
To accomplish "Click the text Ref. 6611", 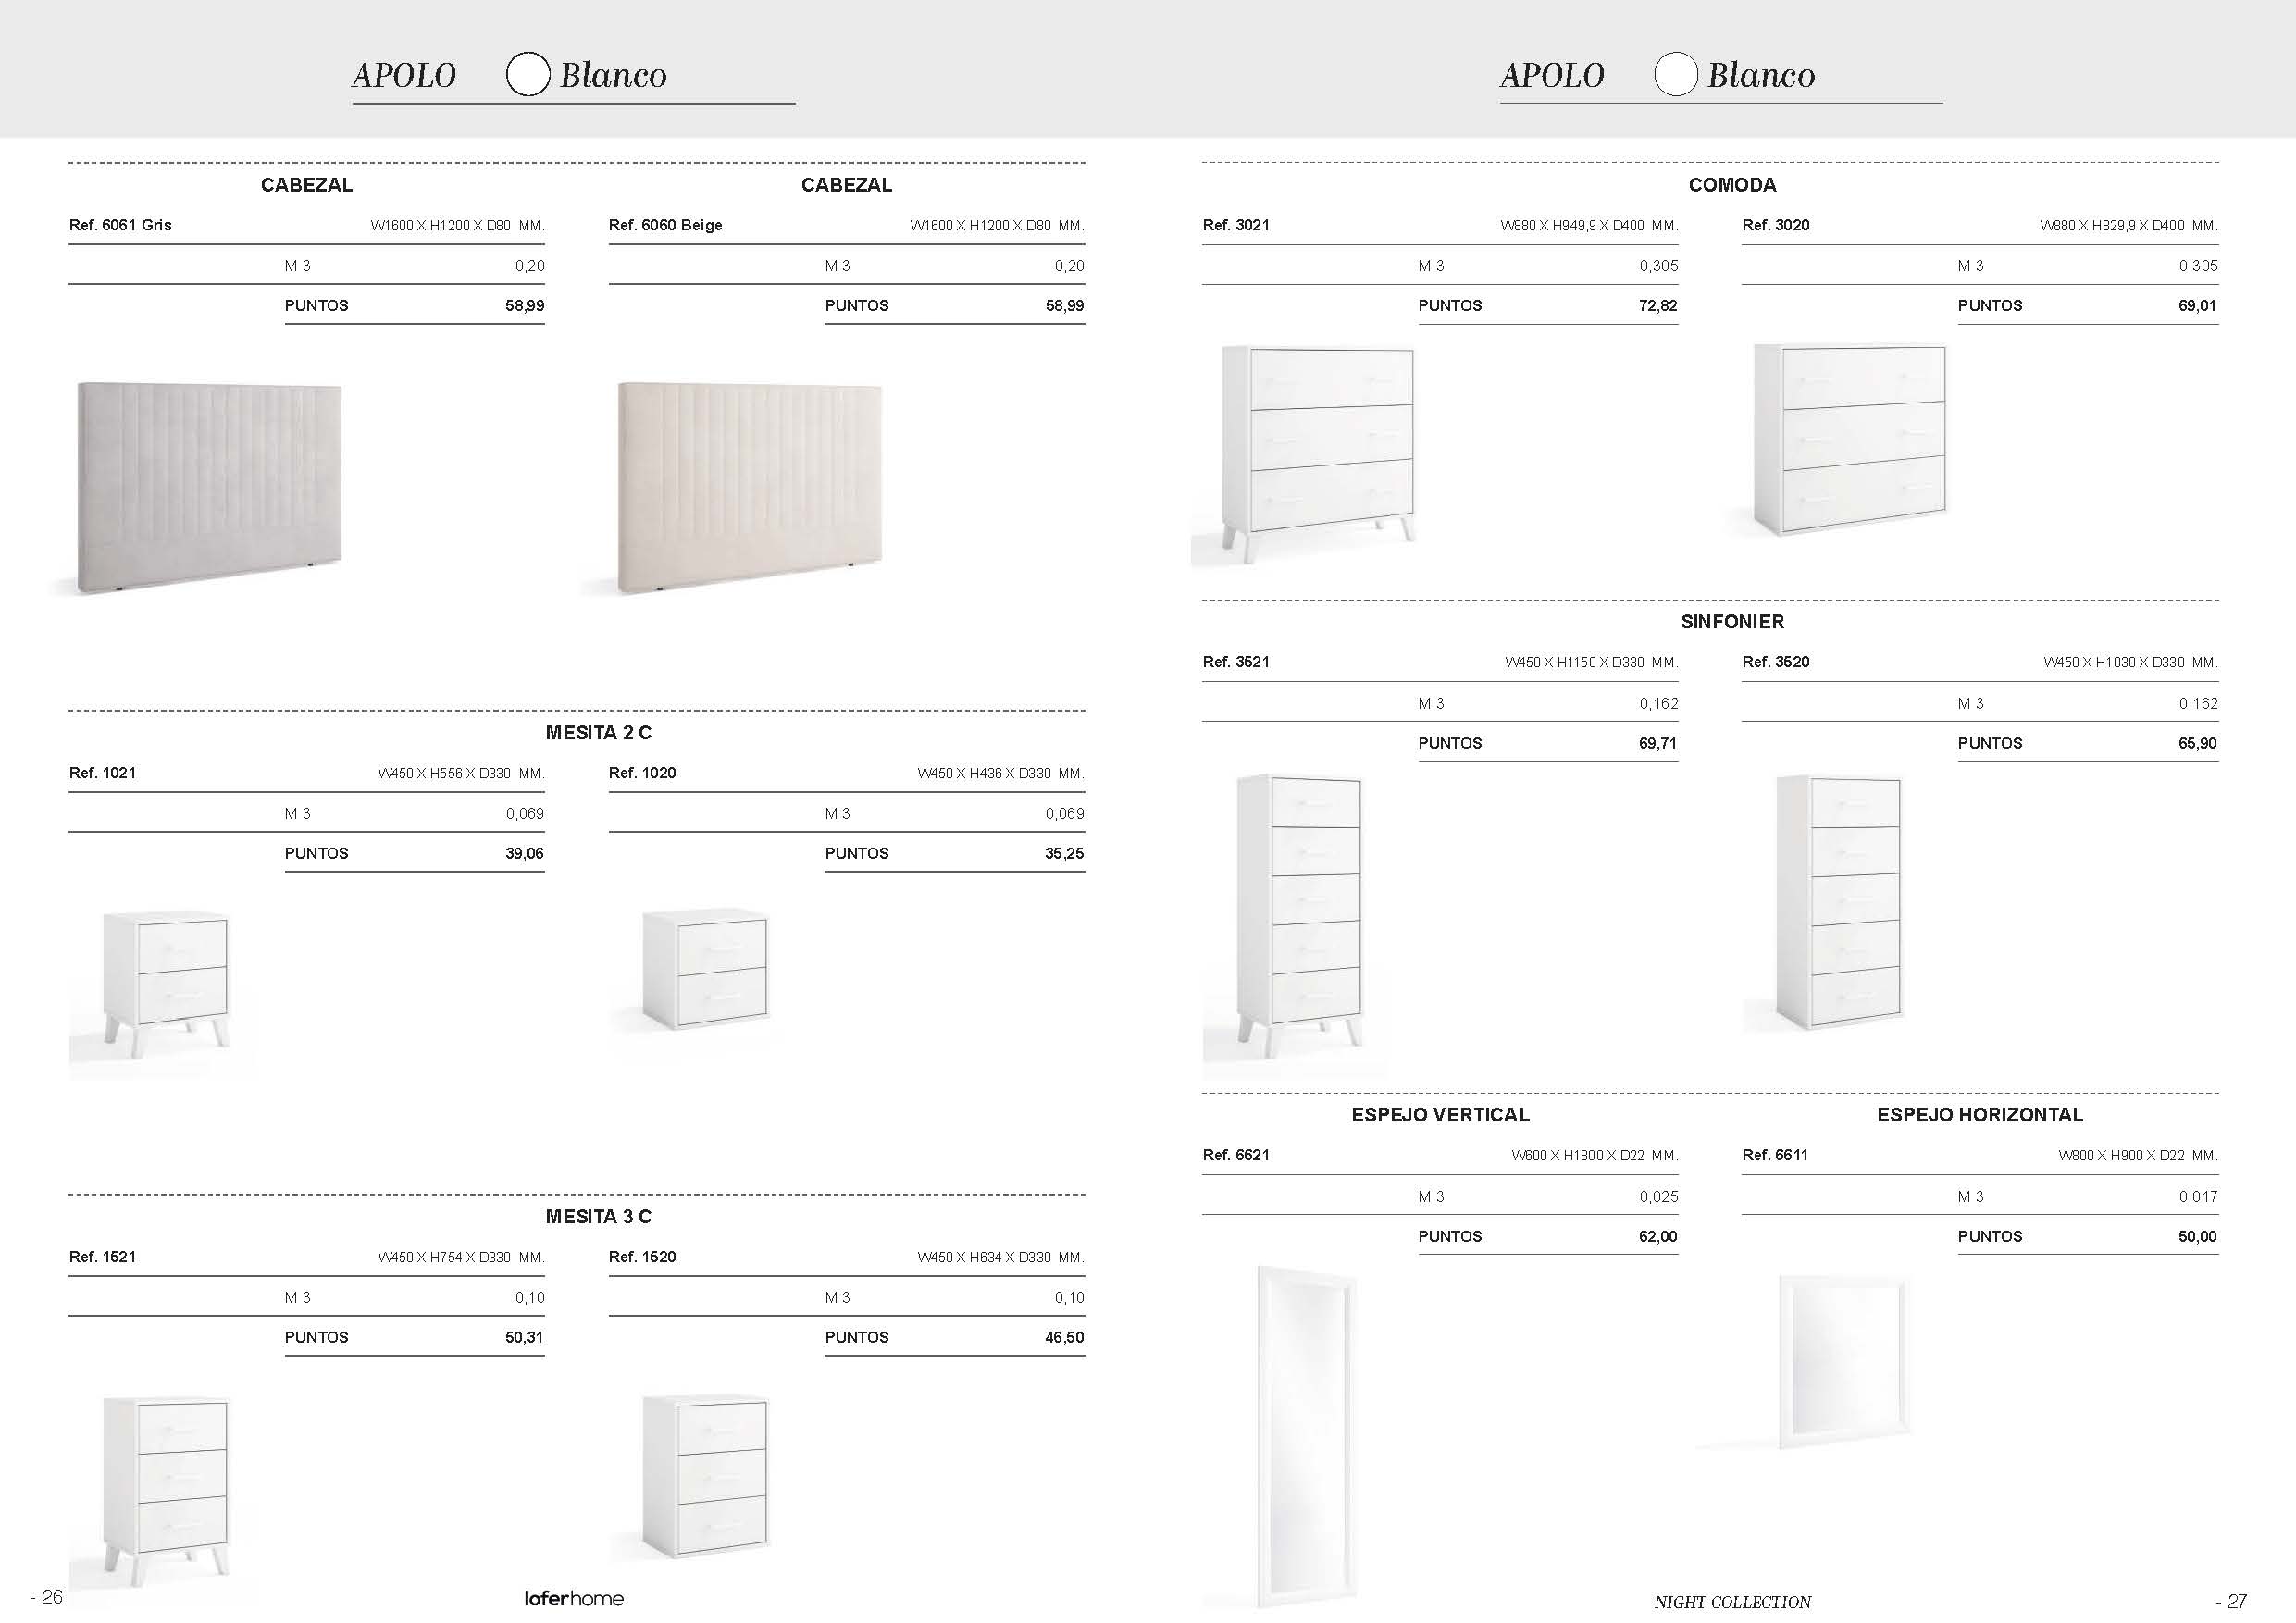I will pyautogui.click(x=1775, y=1155).
